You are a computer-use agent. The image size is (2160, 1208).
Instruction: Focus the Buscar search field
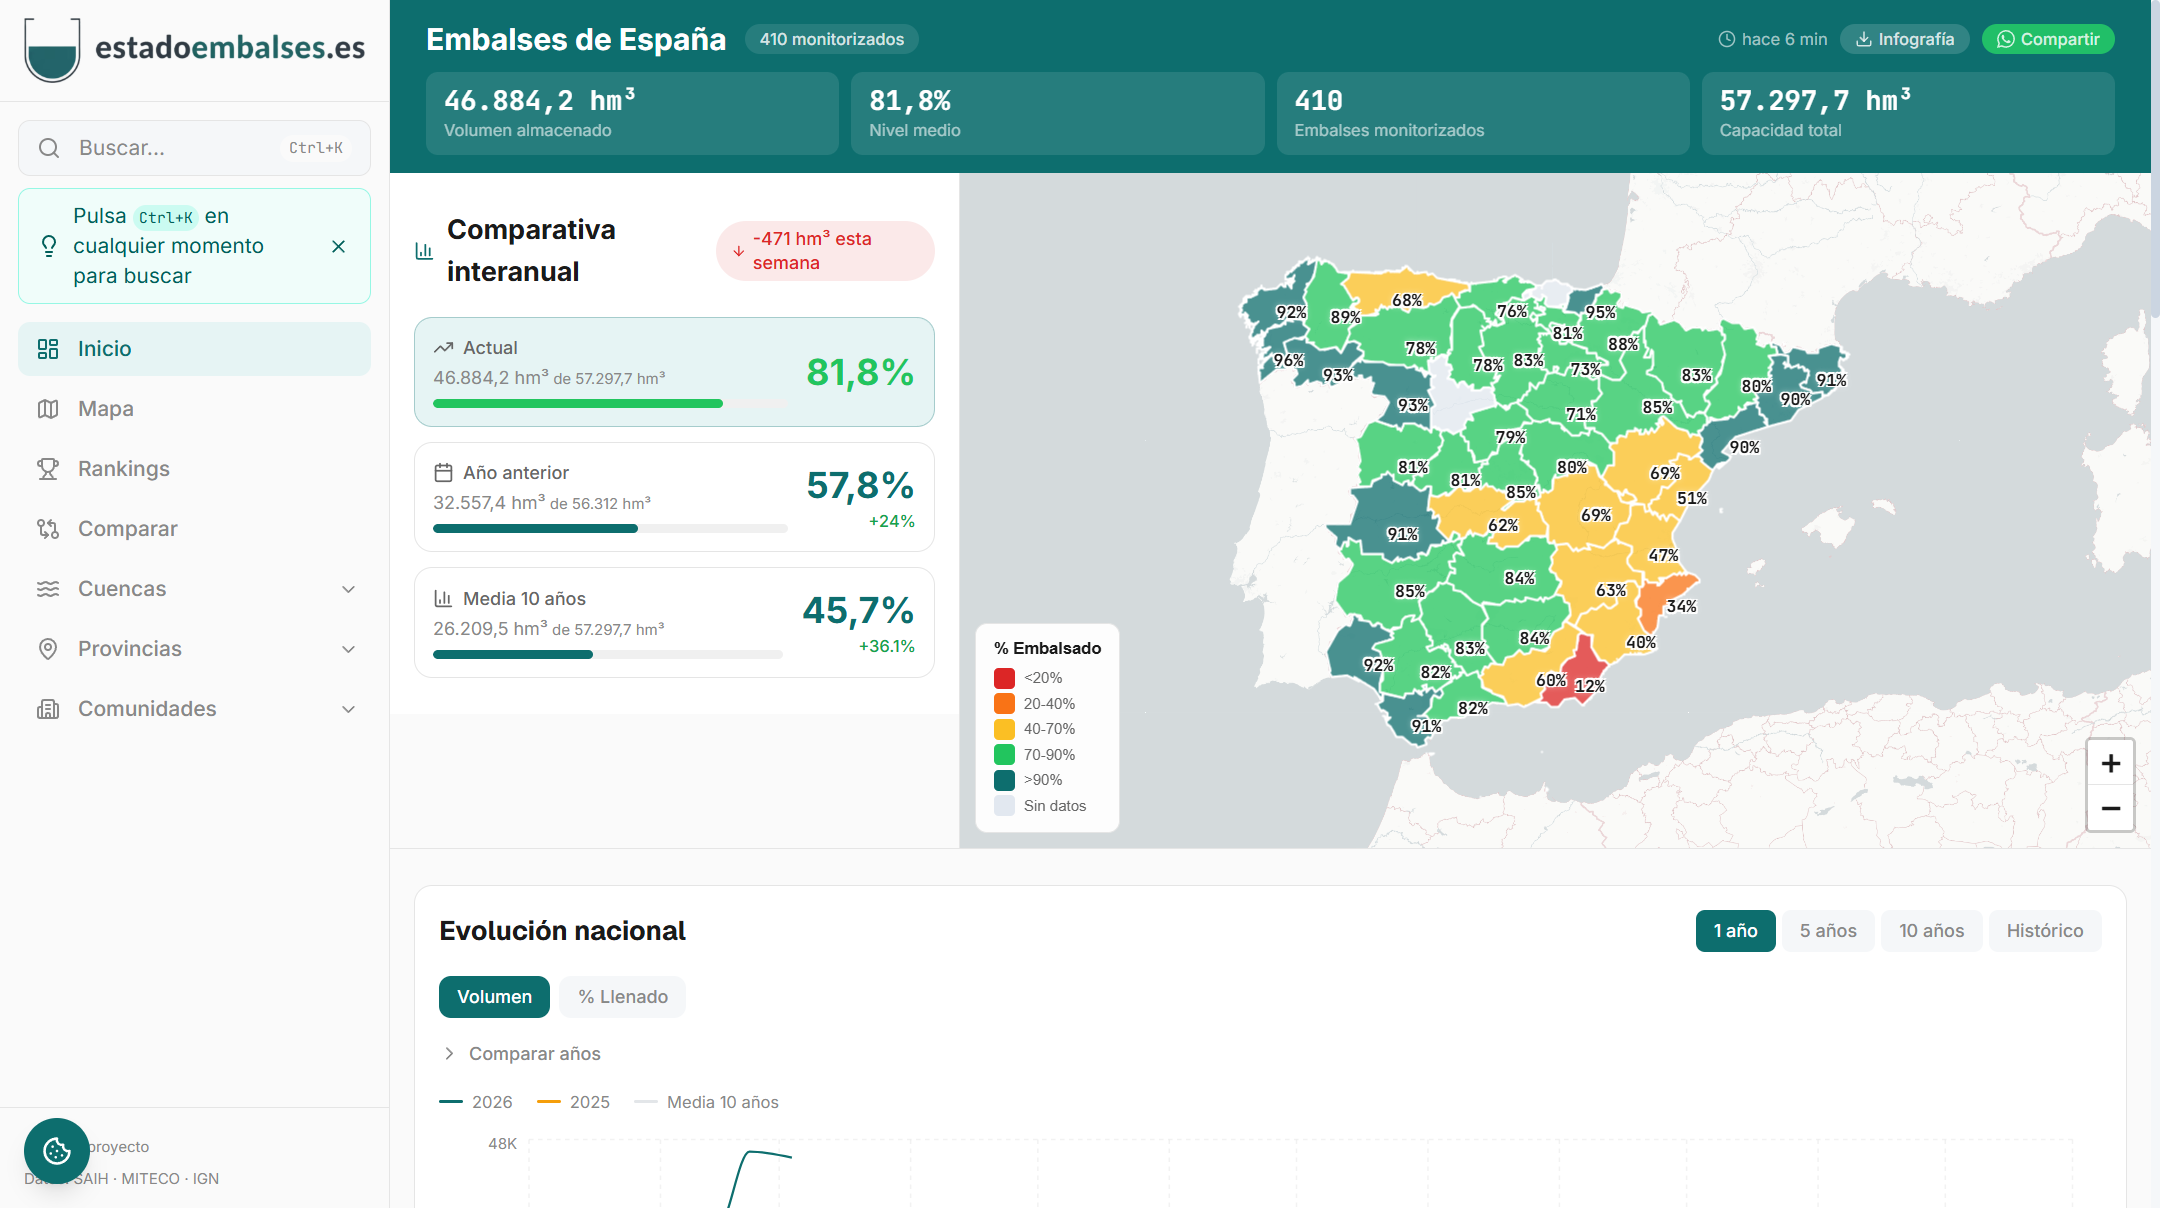pos(180,148)
